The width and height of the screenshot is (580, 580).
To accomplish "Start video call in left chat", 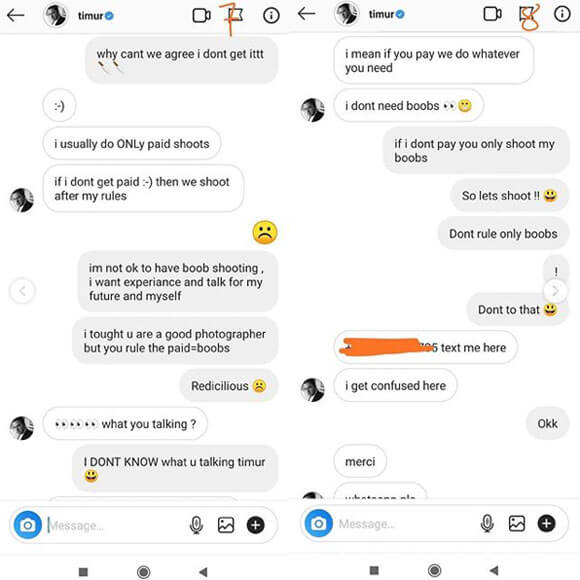I will [202, 16].
